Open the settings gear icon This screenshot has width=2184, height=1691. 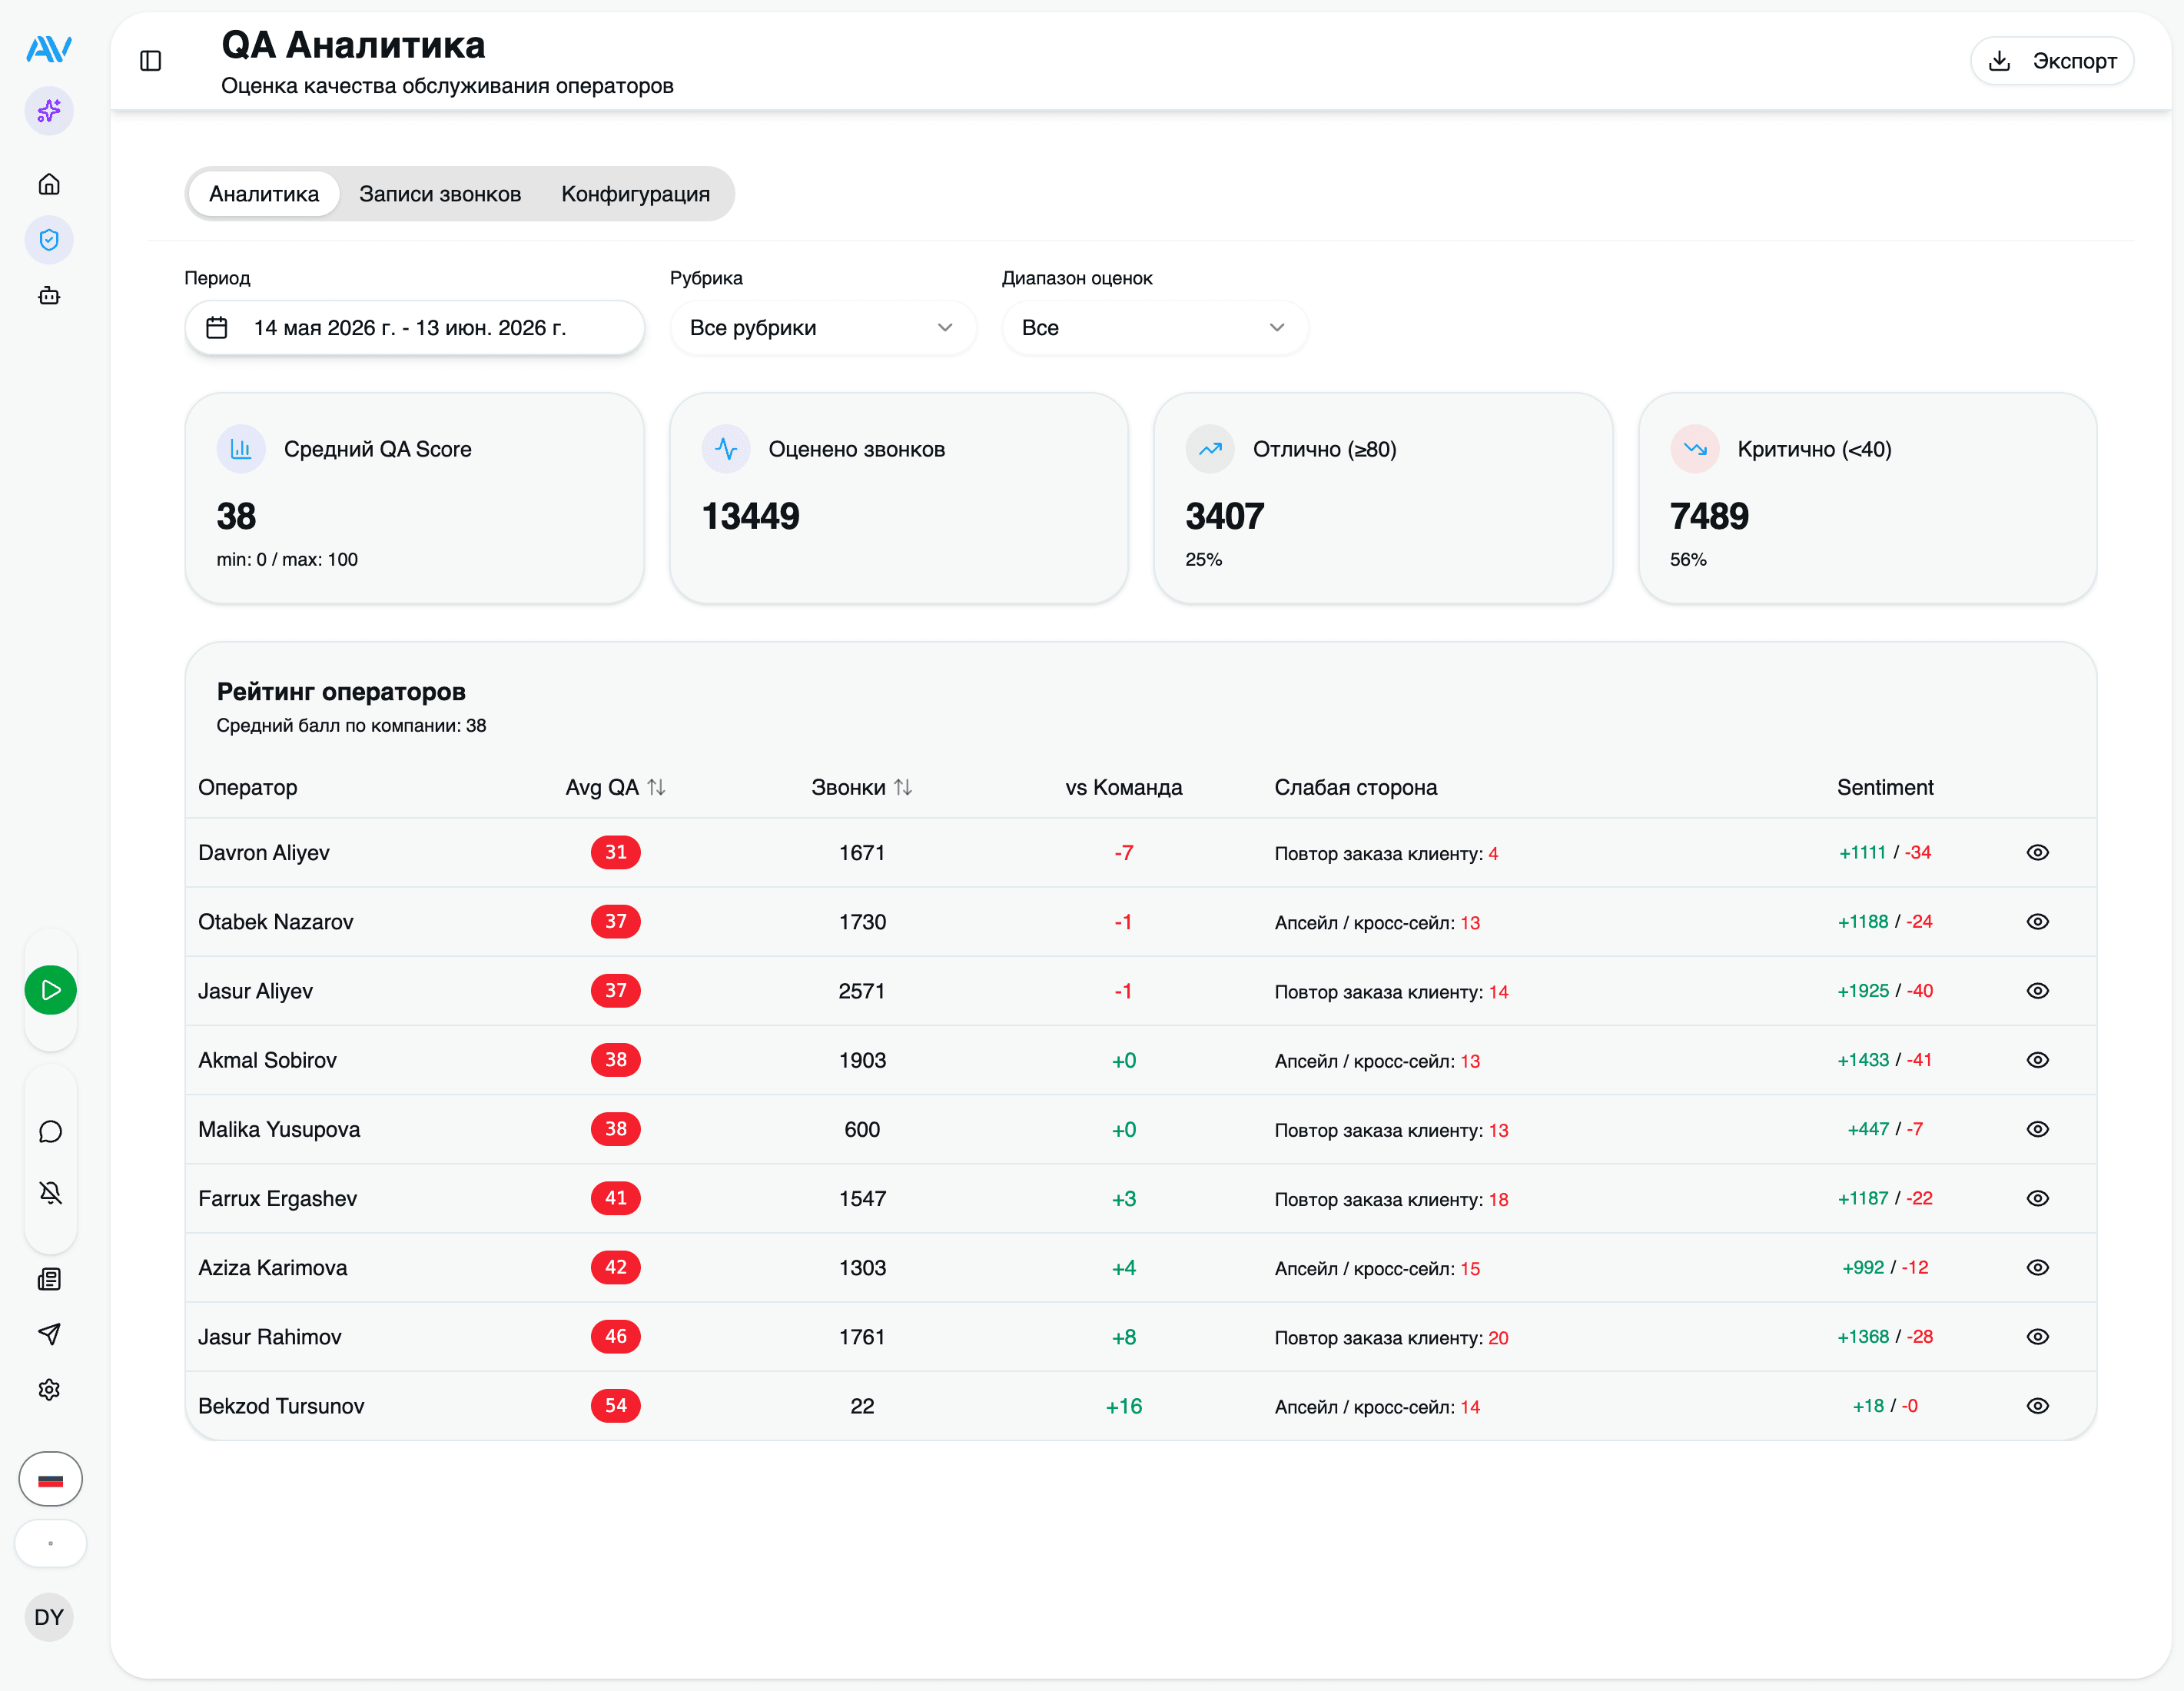[49, 1390]
